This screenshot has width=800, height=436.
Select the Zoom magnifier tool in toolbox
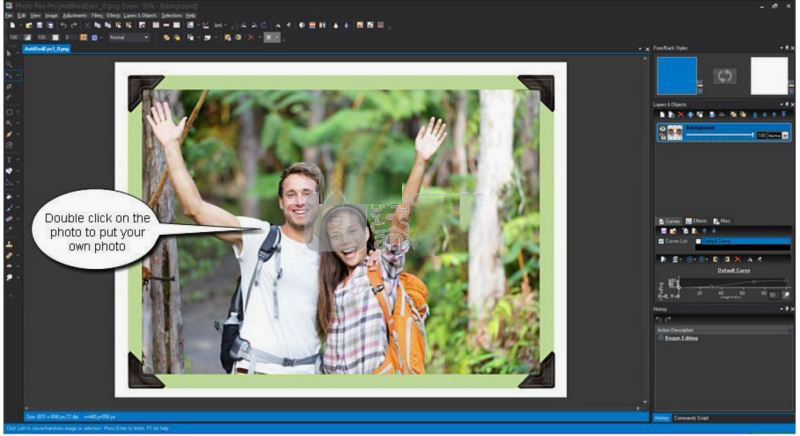(x=9, y=64)
